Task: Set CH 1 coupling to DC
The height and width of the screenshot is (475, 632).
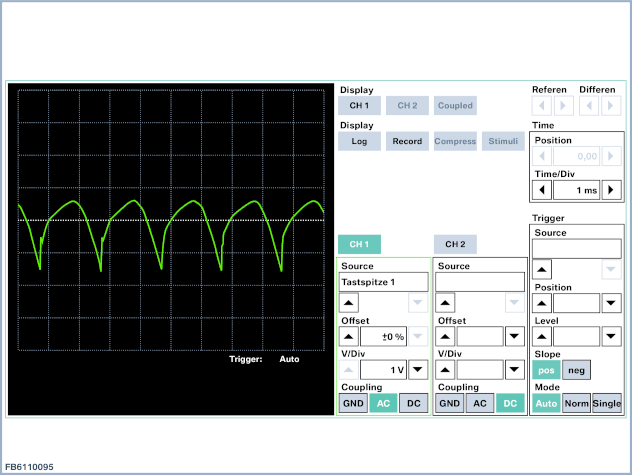Action: [x=414, y=403]
